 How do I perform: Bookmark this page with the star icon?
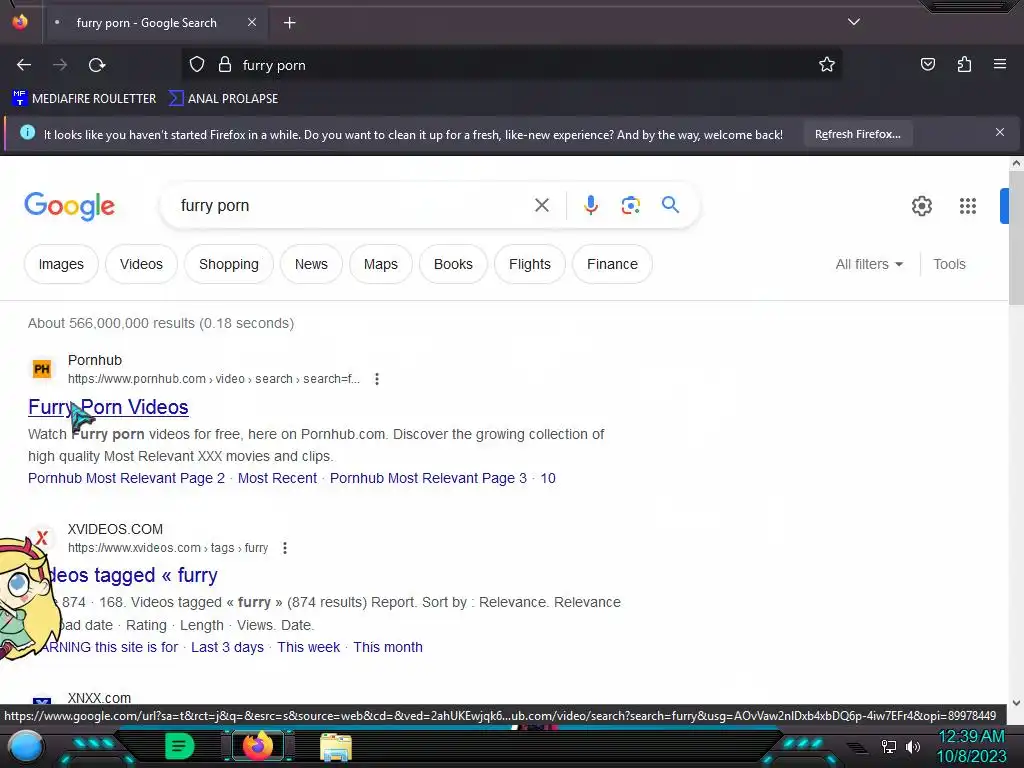click(827, 65)
